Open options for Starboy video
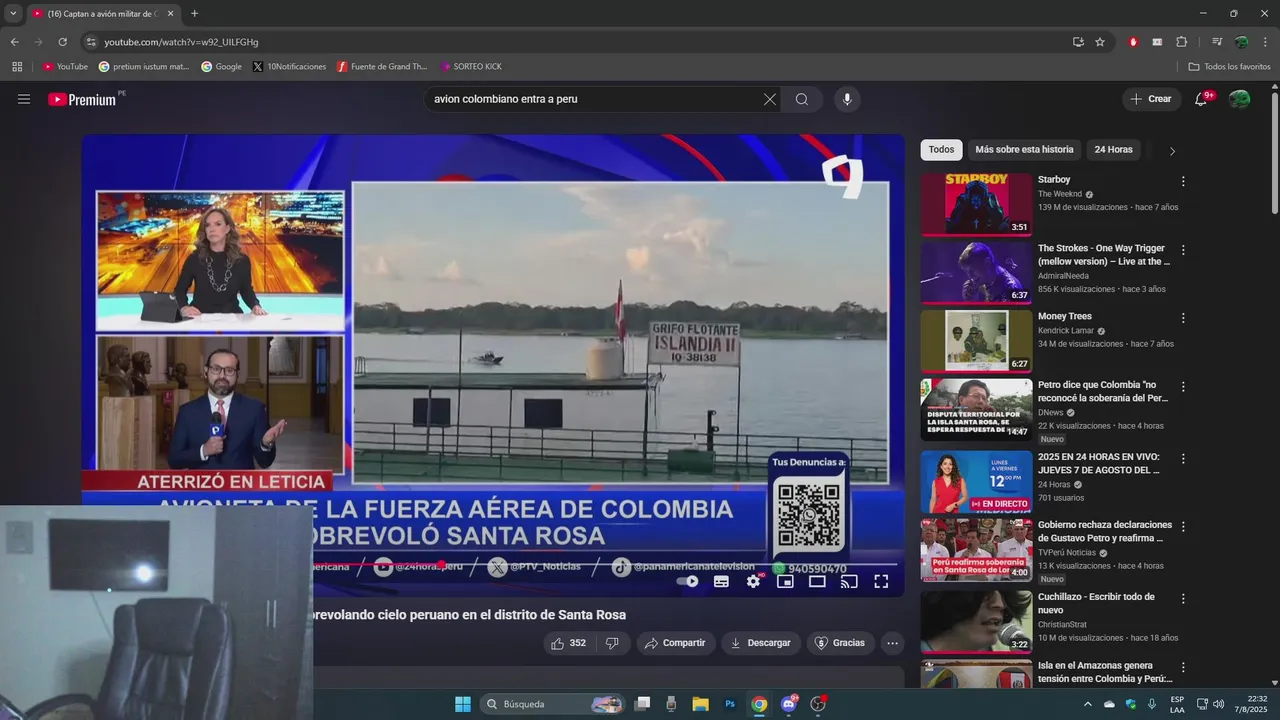Screen dimensions: 1280x720 click(x=1183, y=182)
